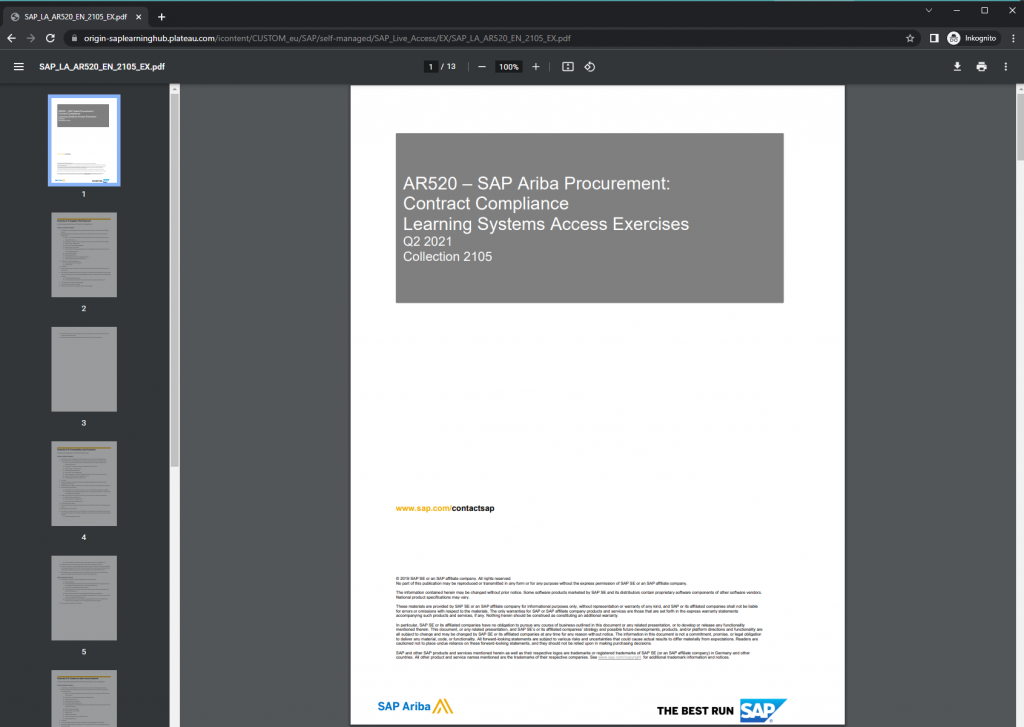
Task: Open the tab search dropdown arrow
Action: (x=929, y=11)
